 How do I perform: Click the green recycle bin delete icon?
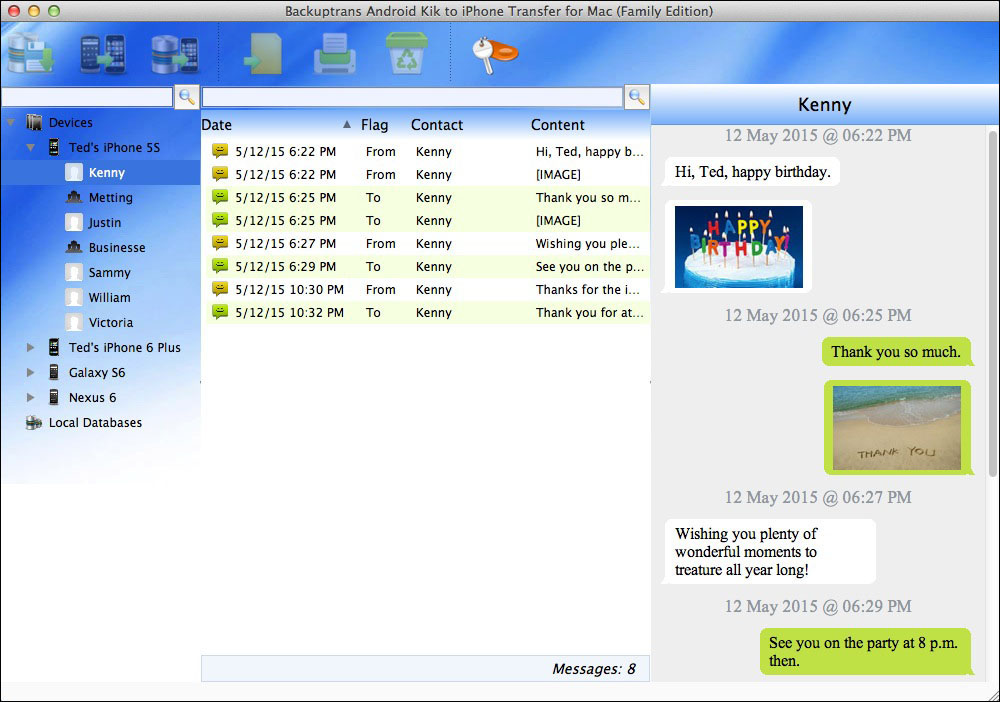tap(406, 54)
